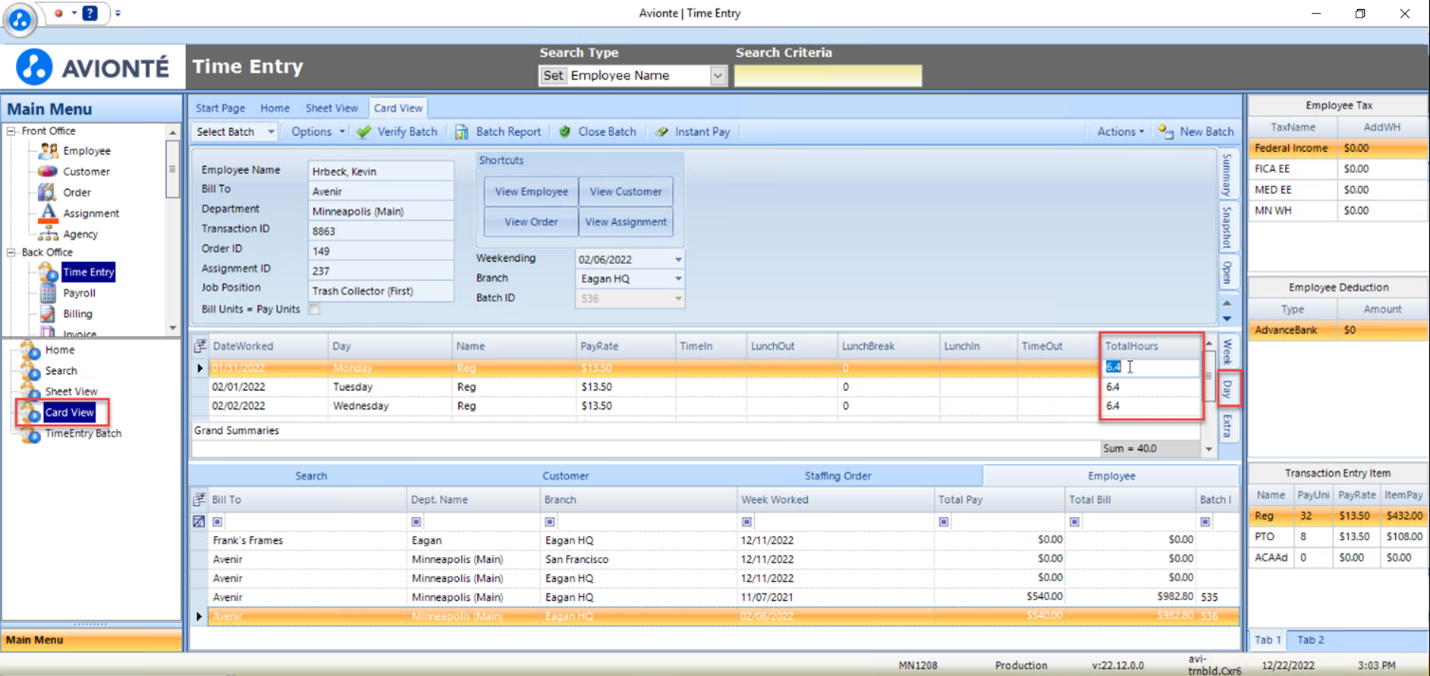Screen dimensions: 1430x676
Task: Select the Tuesday 02/01/2022 time row
Action: 695,387
